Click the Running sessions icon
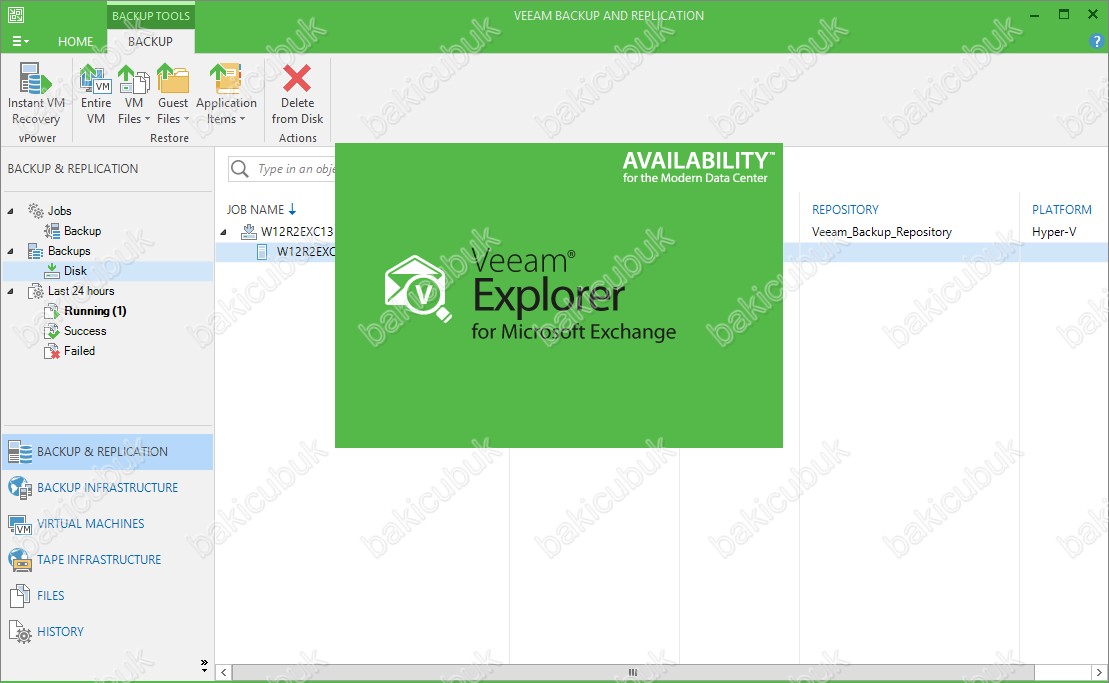The height and width of the screenshot is (683, 1109). [52, 311]
